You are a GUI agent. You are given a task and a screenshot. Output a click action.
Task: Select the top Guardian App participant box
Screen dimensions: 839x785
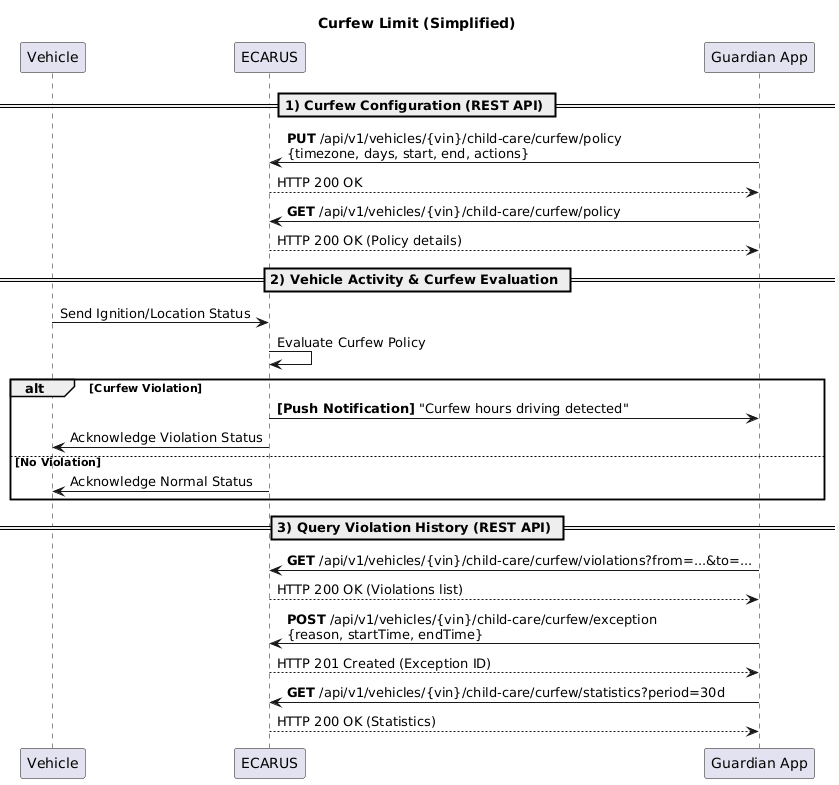[759, 57]
